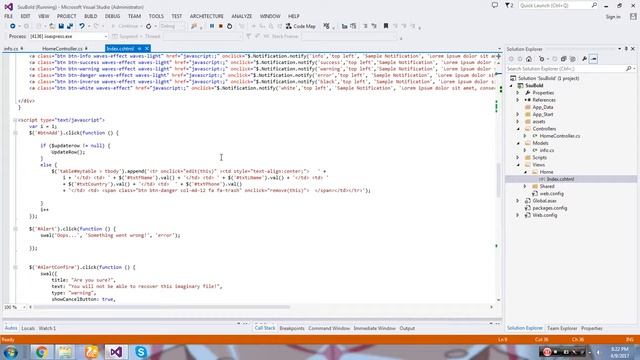This screenshot has height=360, width=640.
Task: Click Collapse All icon in Solution Explorer
Action: click(x=564, y=59)
